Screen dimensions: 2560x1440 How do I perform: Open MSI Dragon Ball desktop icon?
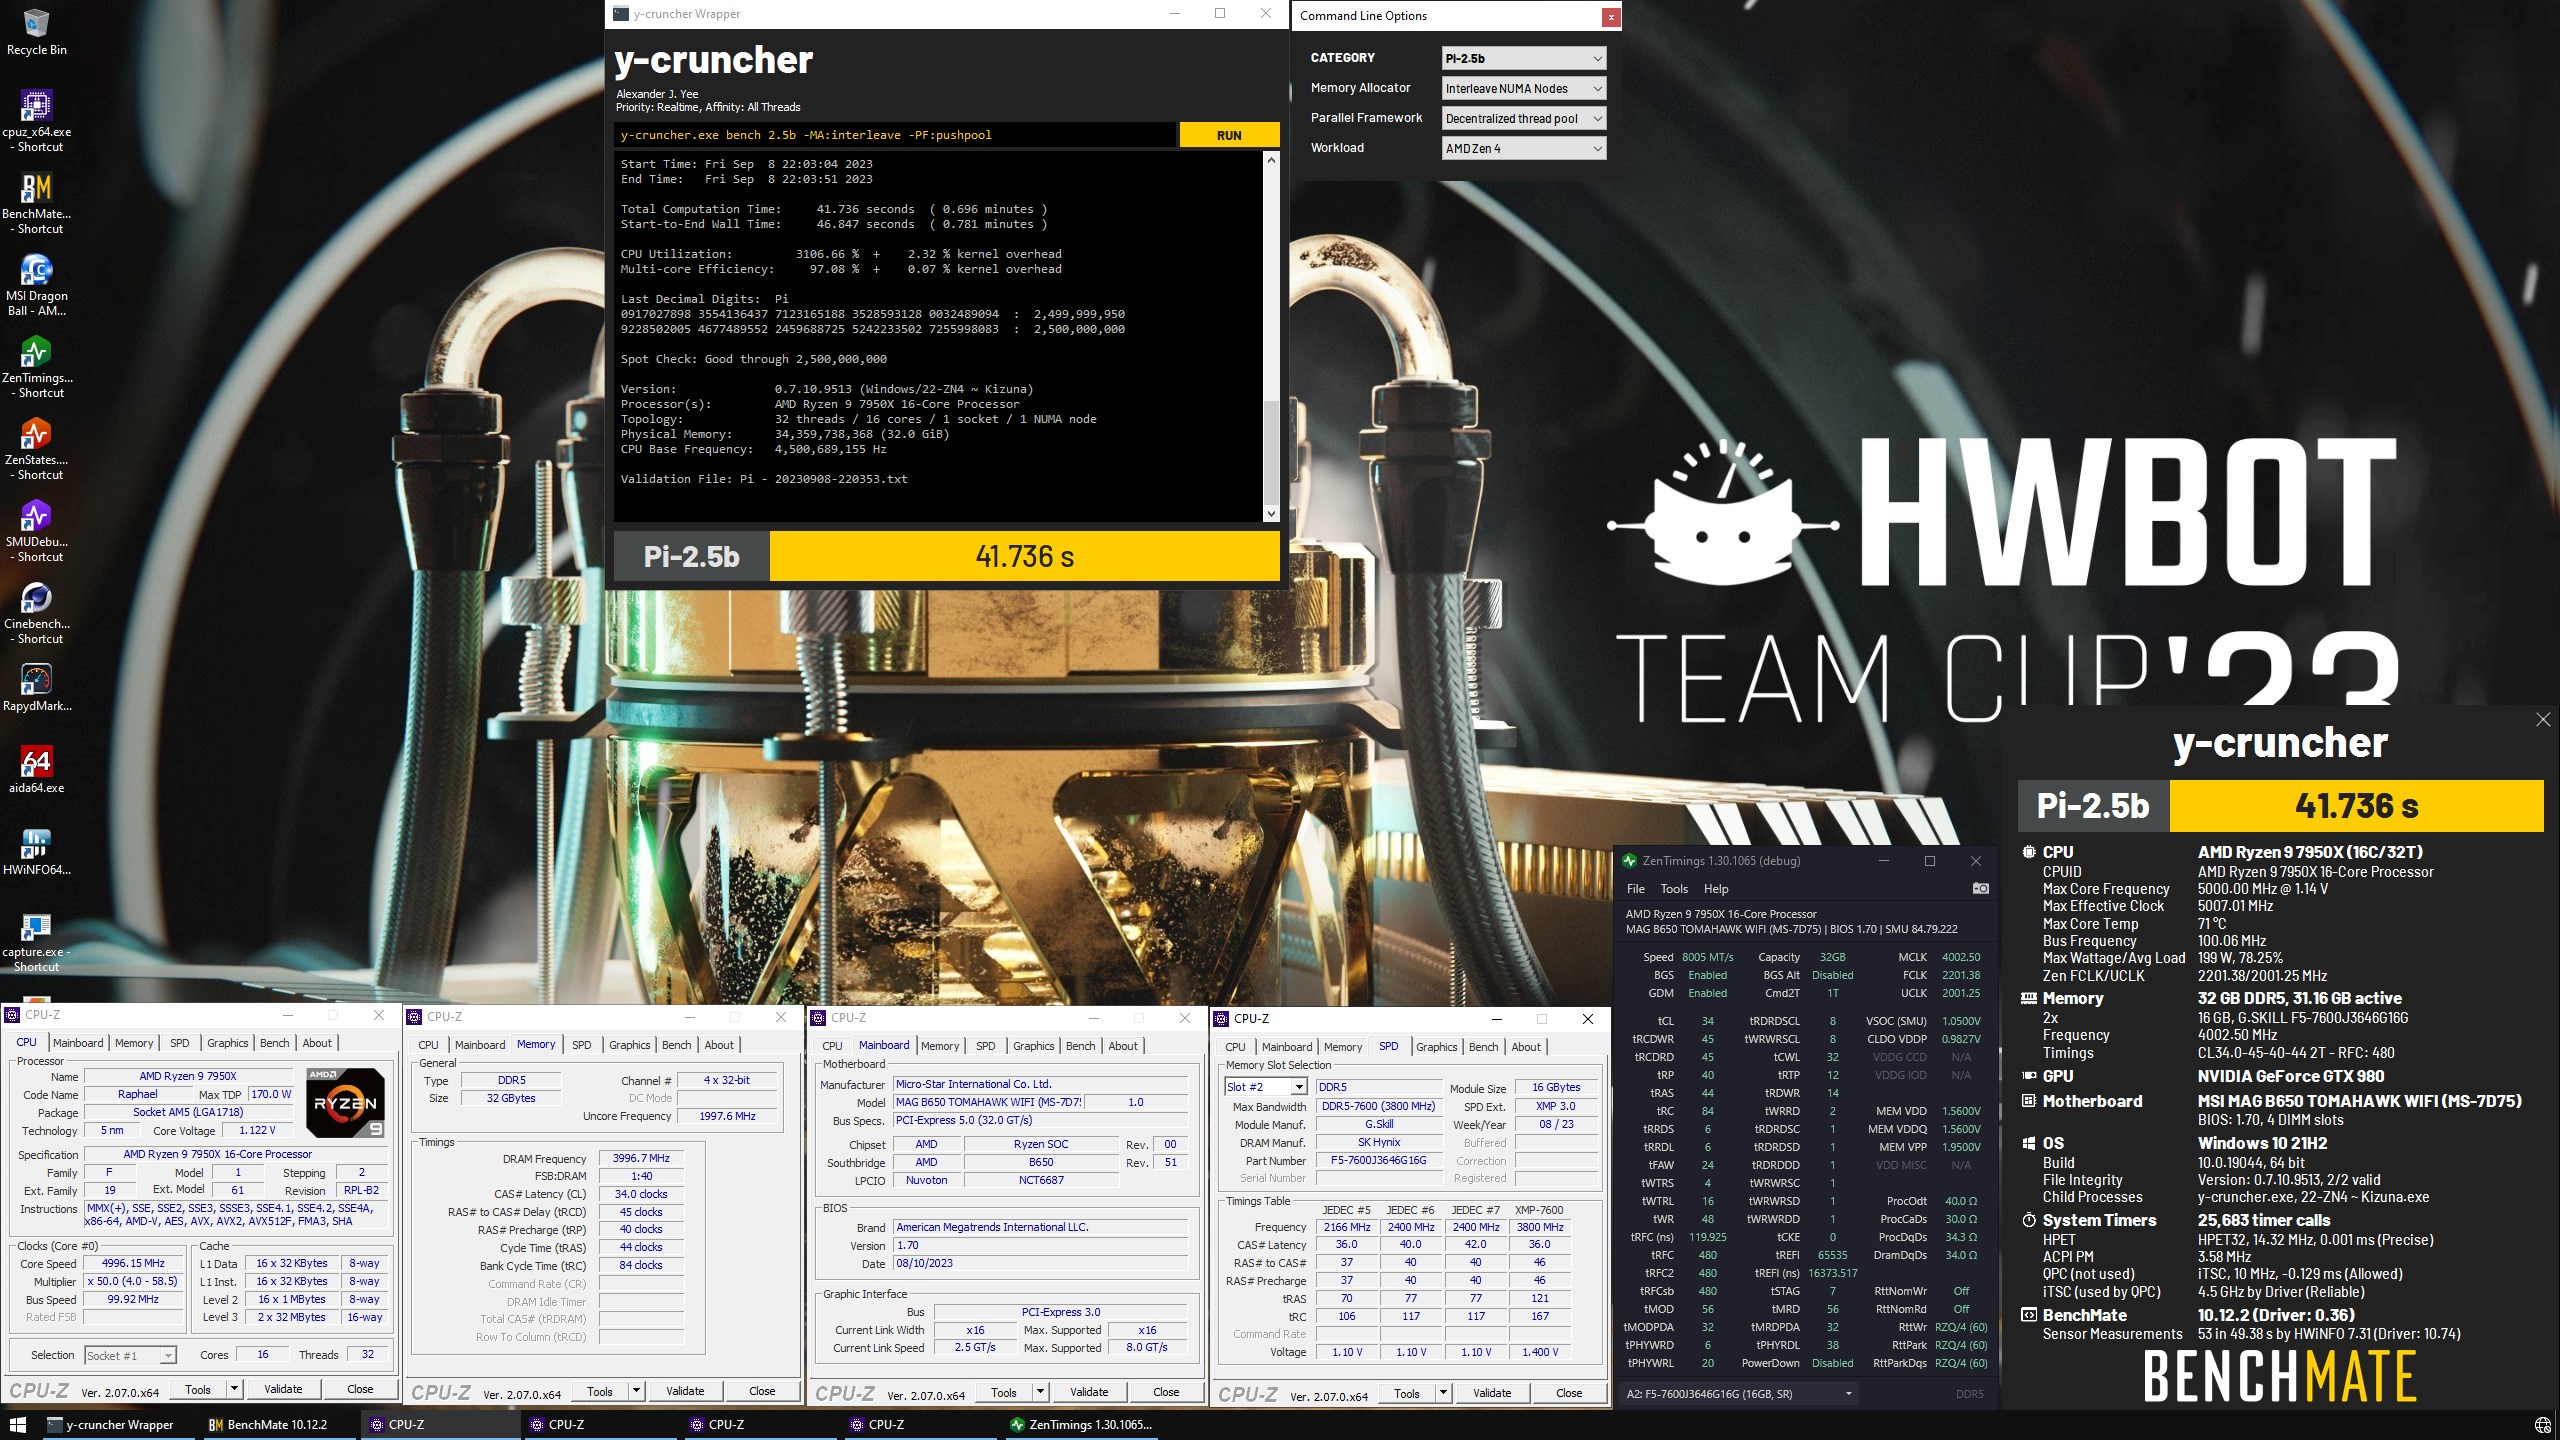(x=36, y=285)
